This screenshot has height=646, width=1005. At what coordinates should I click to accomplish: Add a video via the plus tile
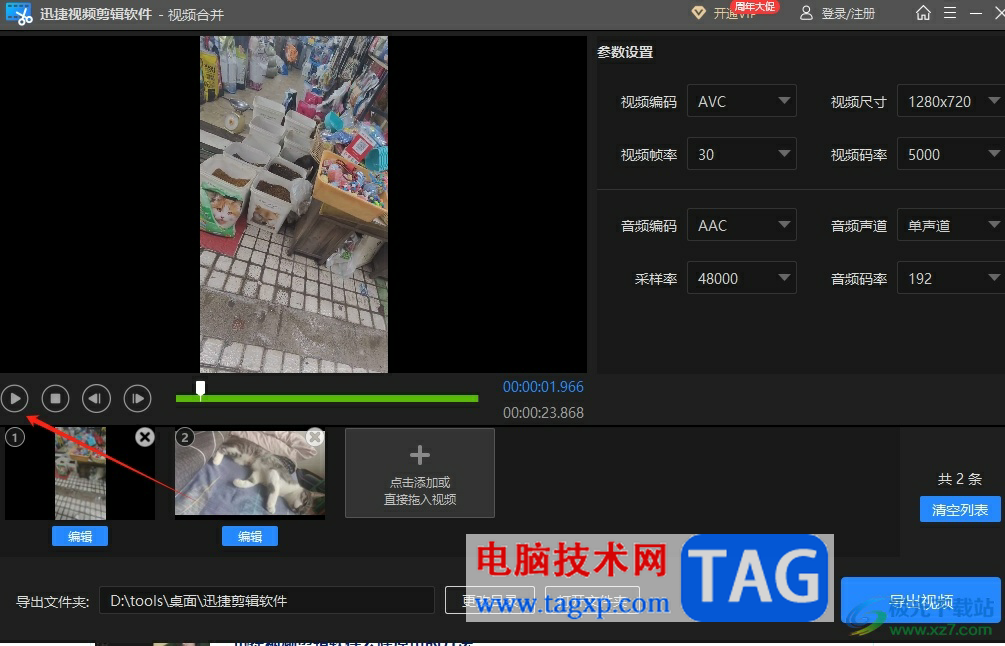pos(420,473)
